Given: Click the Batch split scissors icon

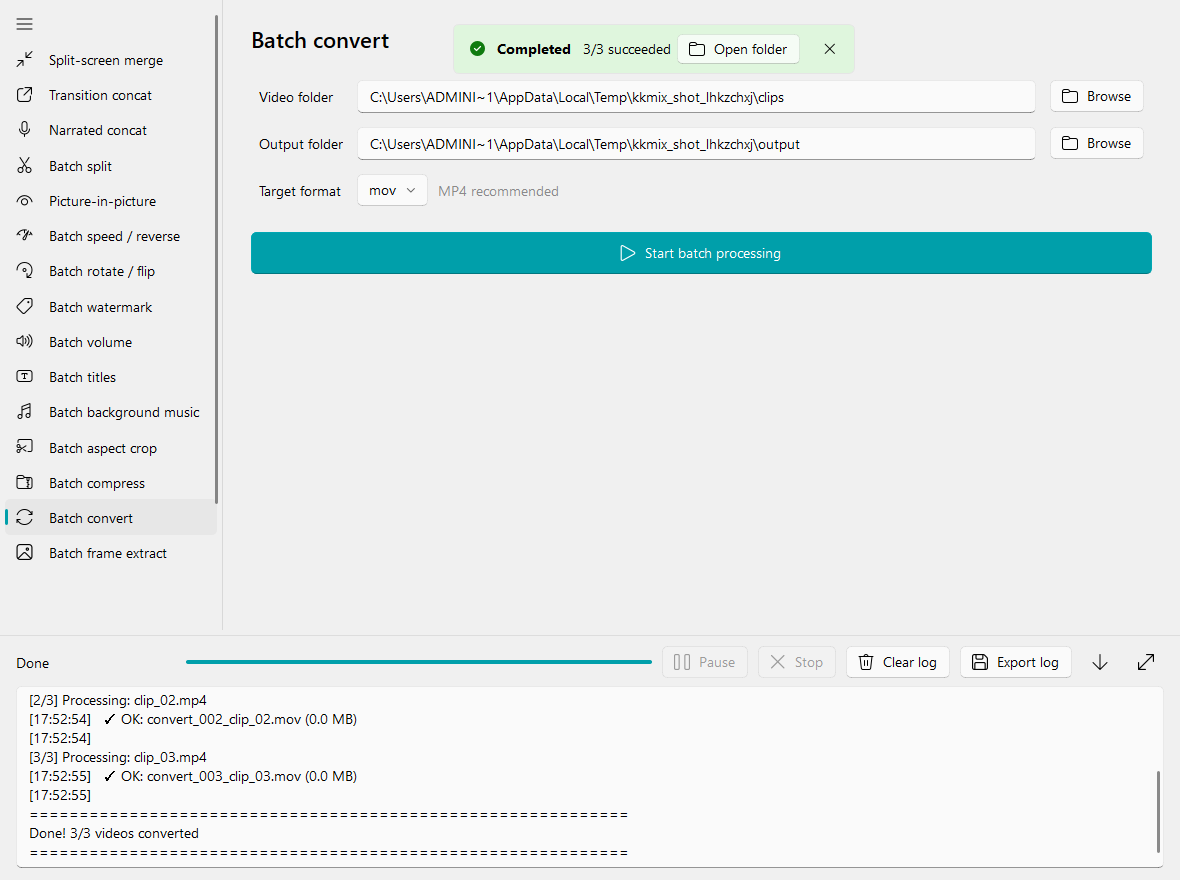Looking at the screenshot, I should click(x=25, y=166).
